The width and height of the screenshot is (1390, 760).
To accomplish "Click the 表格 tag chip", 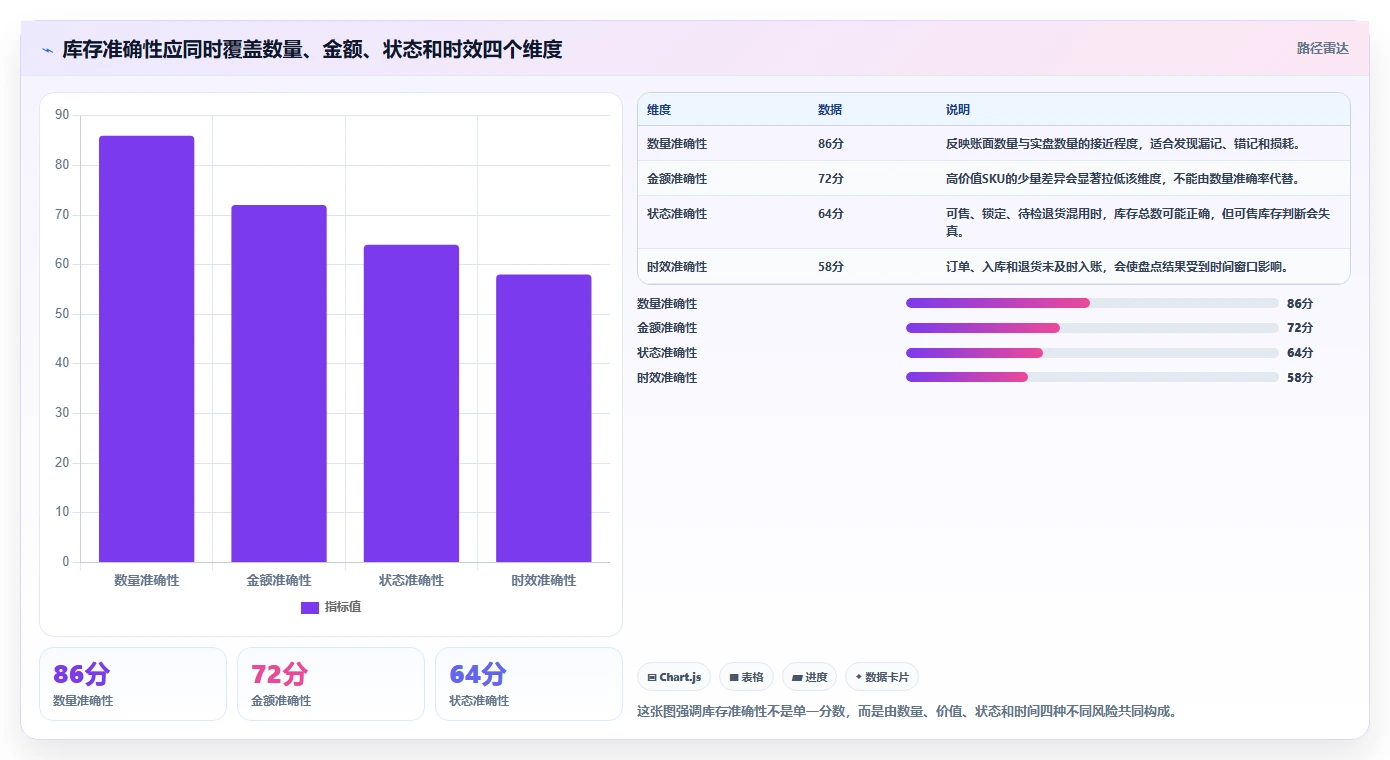I will (747, 677).
